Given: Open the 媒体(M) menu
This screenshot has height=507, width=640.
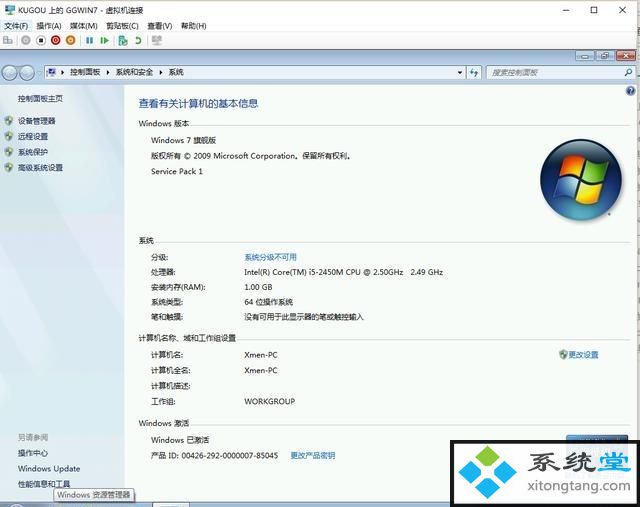Looking at the screenshot, I should coord(84,26).
